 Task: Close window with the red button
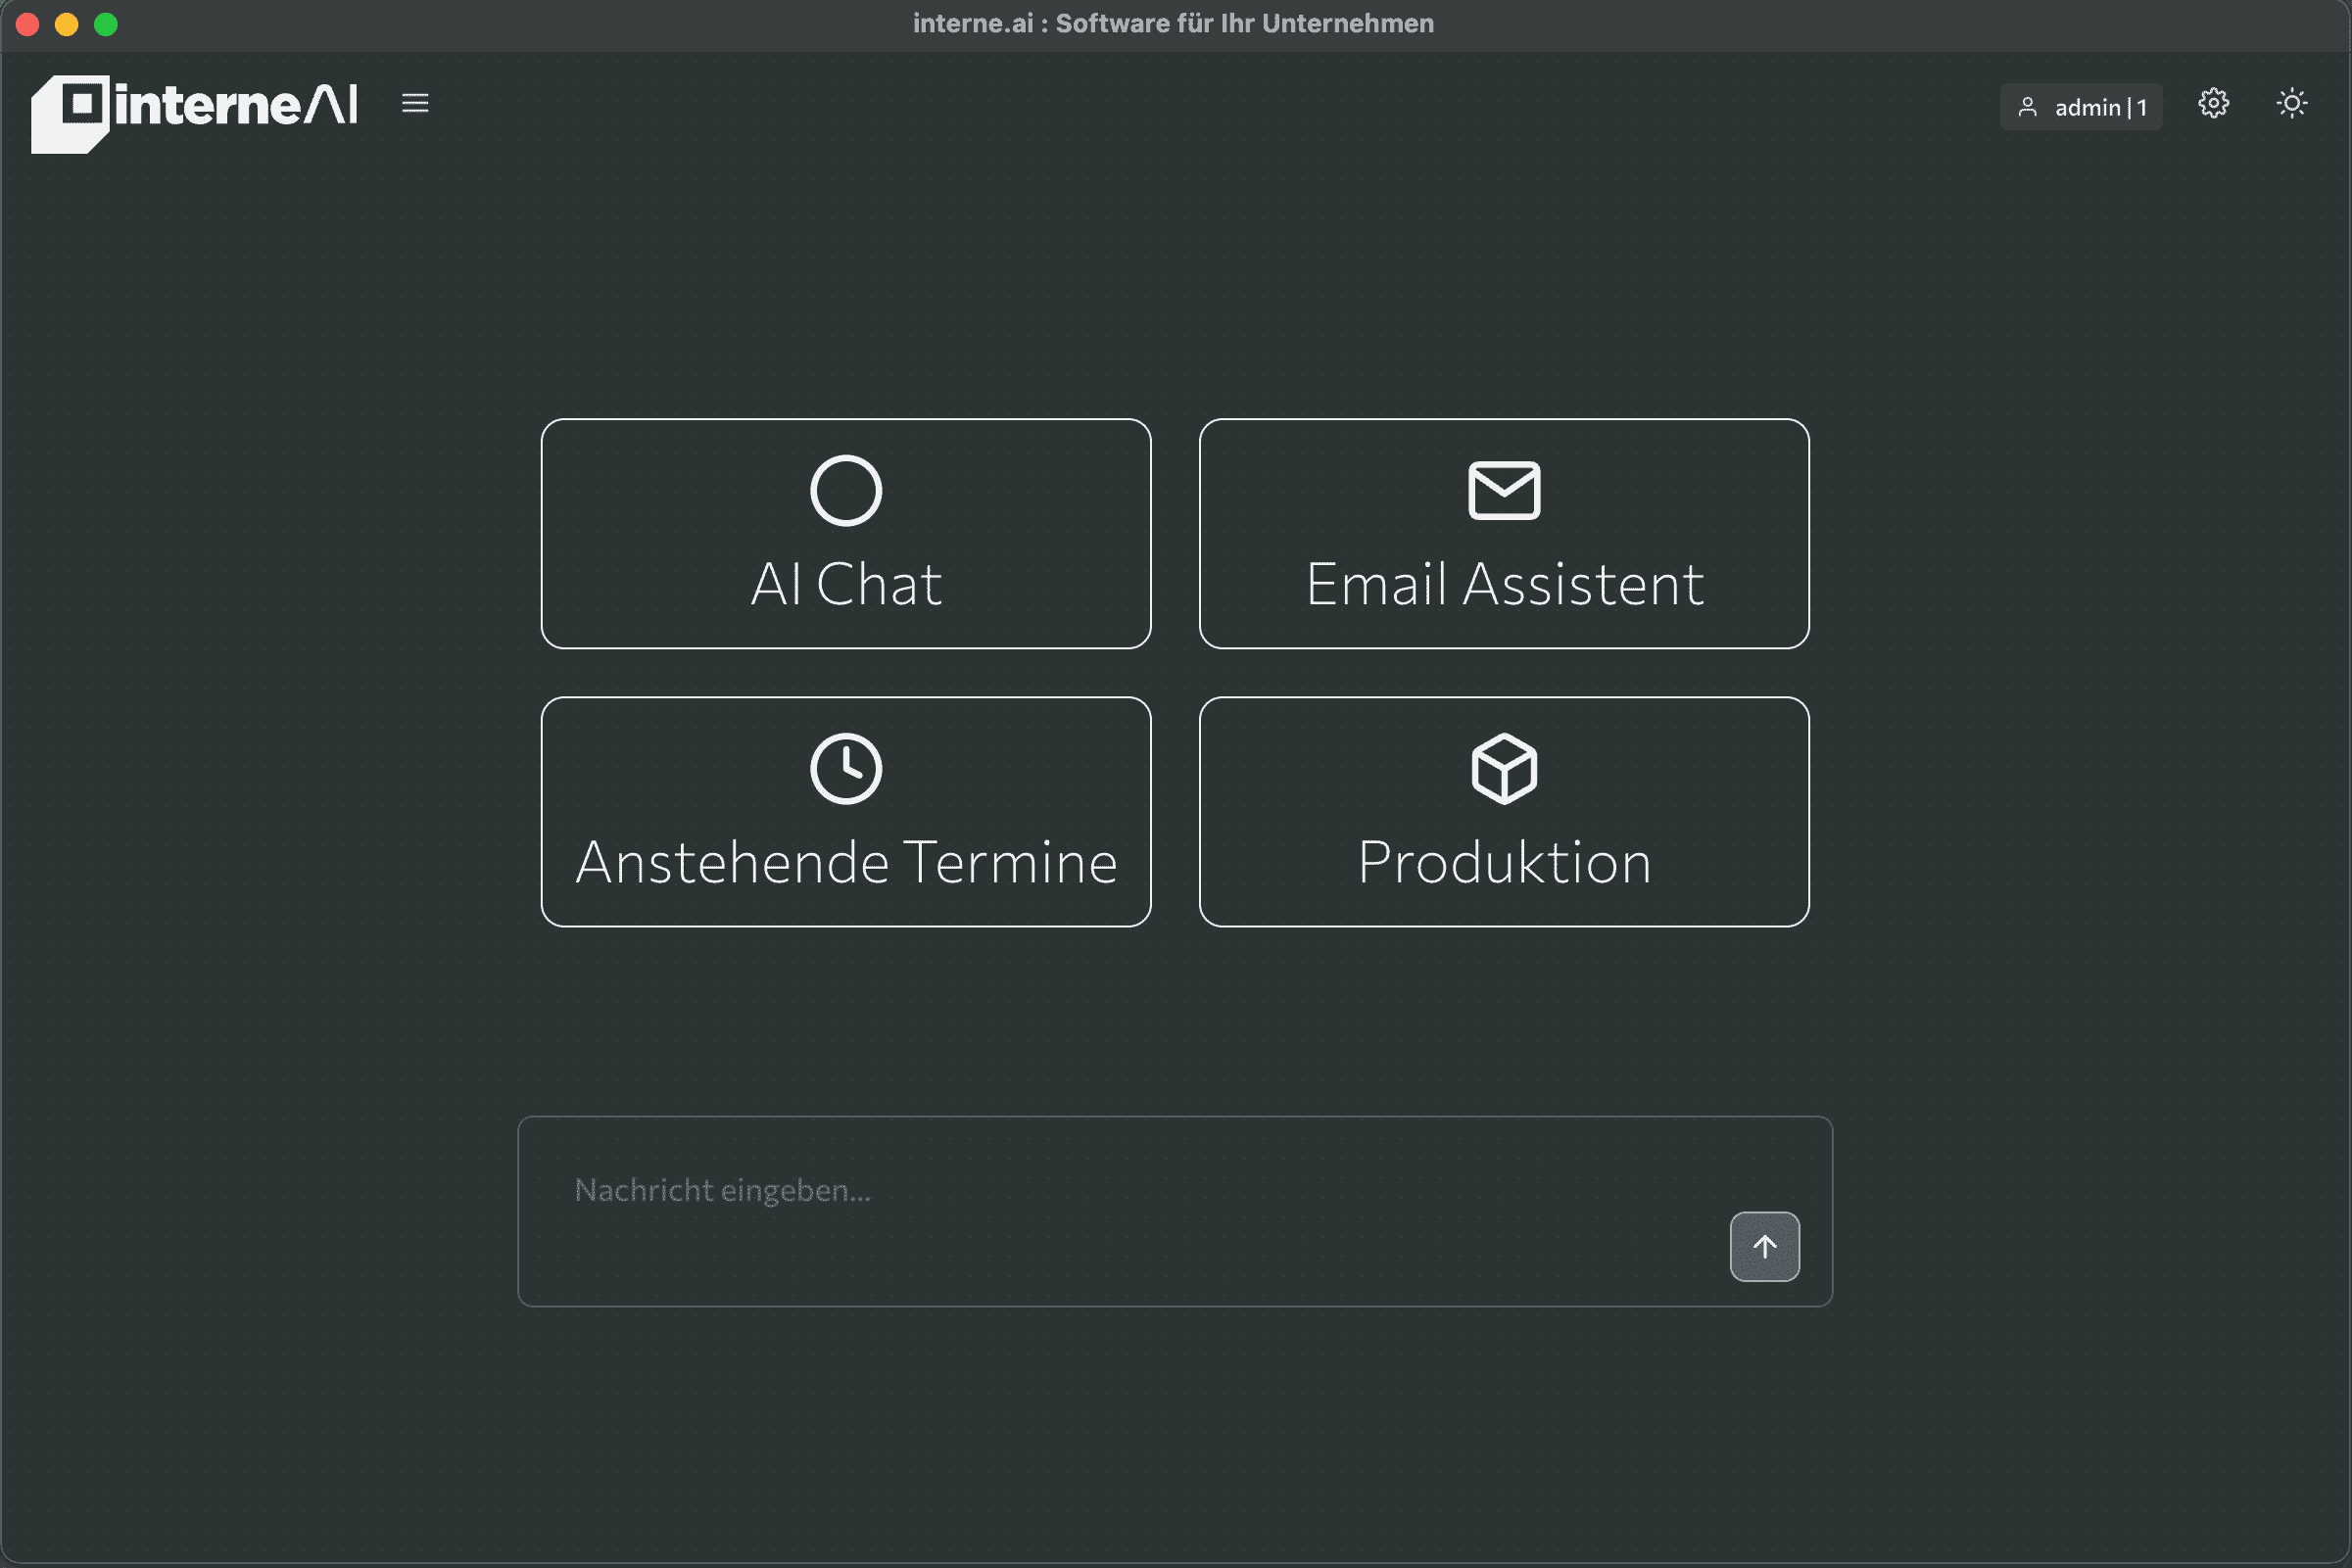tap(28, 24)
